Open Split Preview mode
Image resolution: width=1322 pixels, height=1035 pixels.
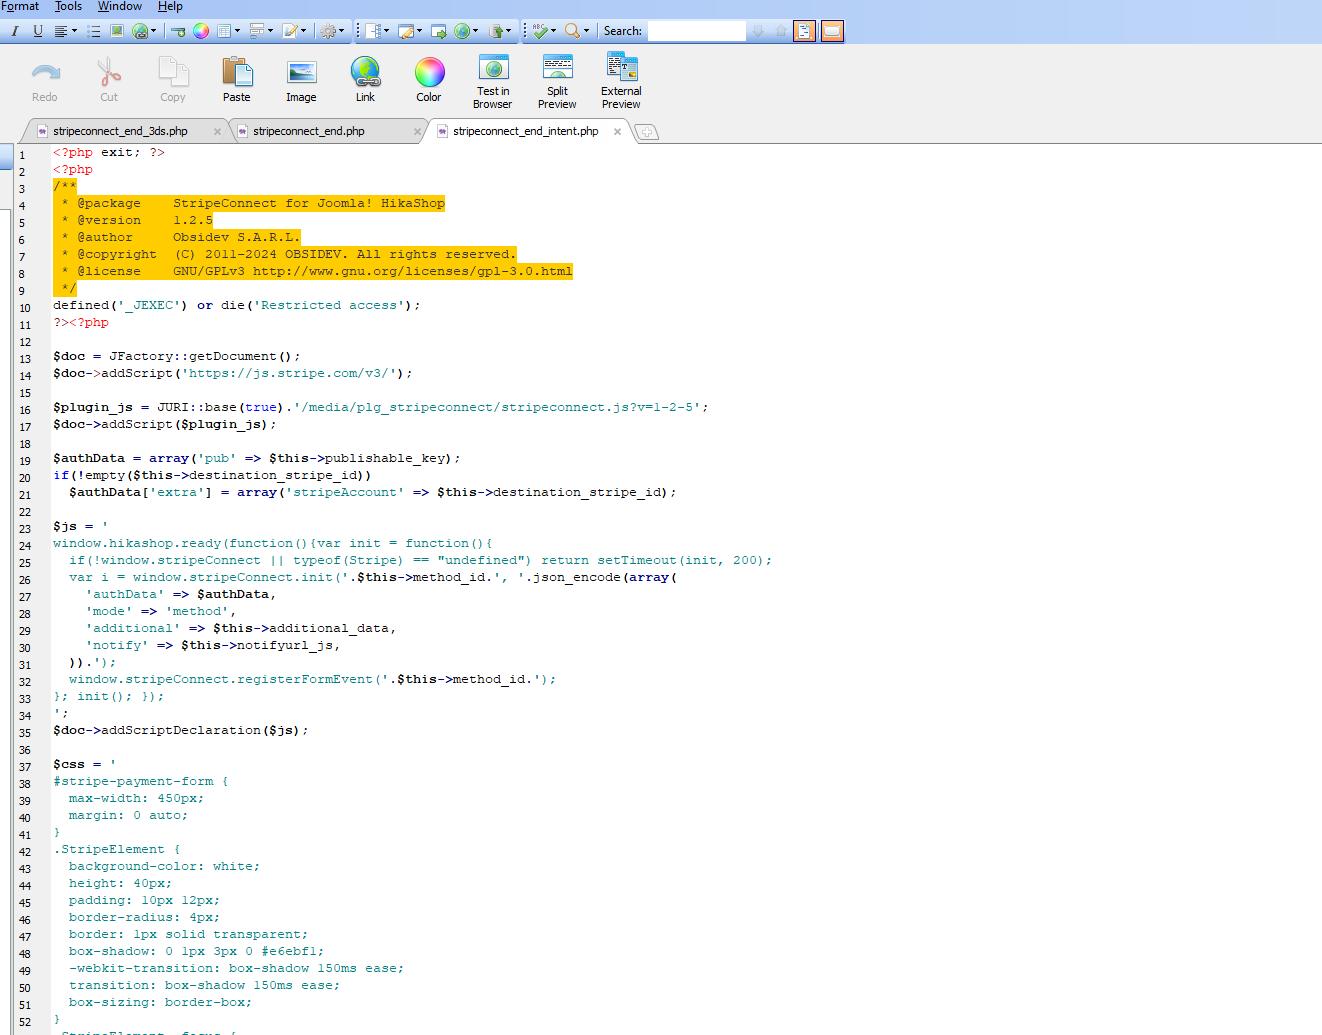click(x=557, y=81)
